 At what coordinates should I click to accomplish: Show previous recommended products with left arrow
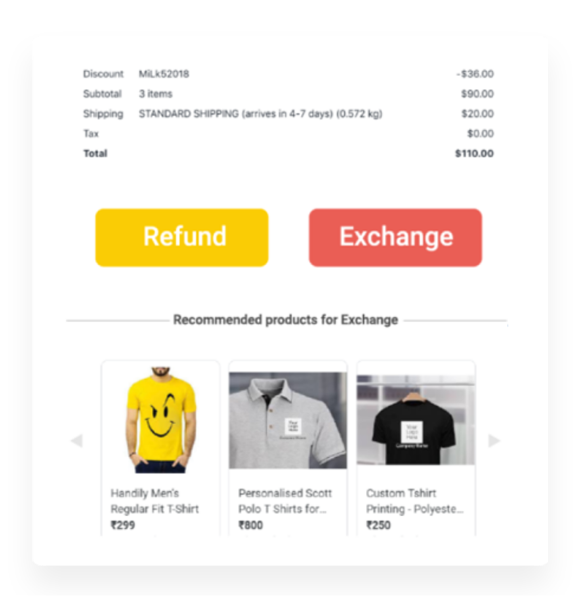pyautogui.click(x=77, y=441)
